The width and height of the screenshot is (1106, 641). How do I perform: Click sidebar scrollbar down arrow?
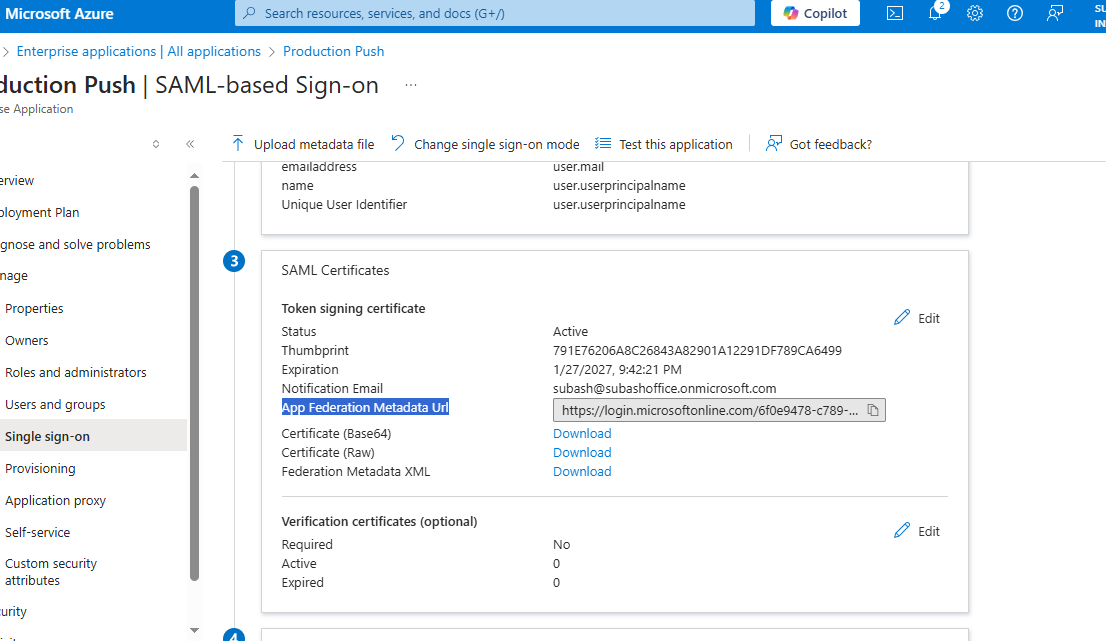pyautogui.click(x=195, y=630)
